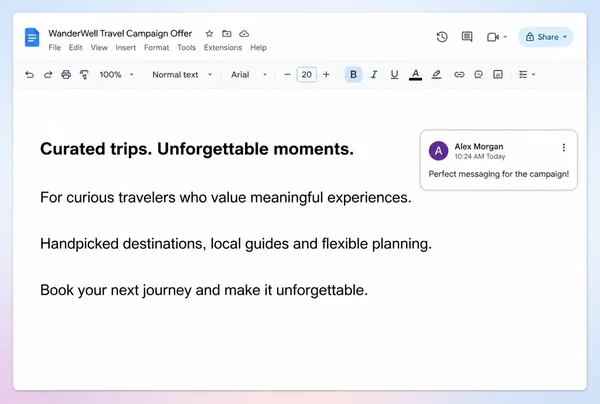
Task: Activate the paint format tool
Action: 84,75
